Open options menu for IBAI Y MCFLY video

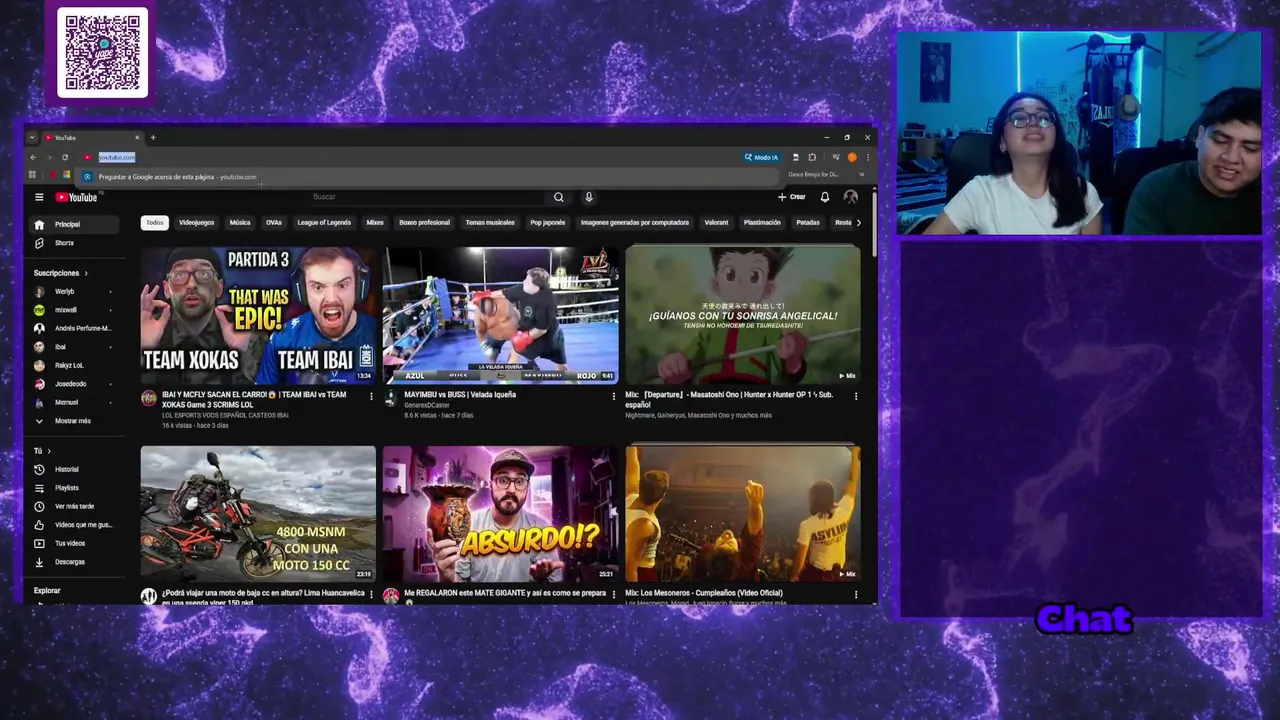[371, 396]
